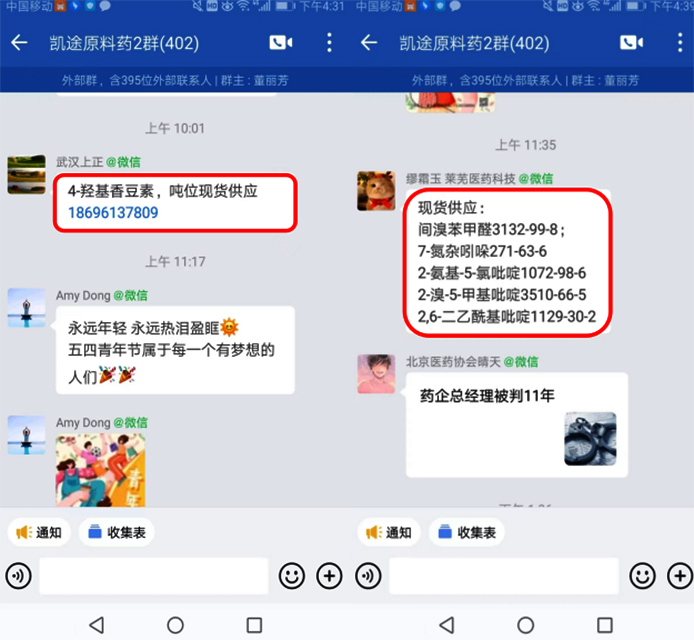694x640 pixels.
Task: Start a video call in right chat
Action: pyautogui.click(x=632, y=43)
